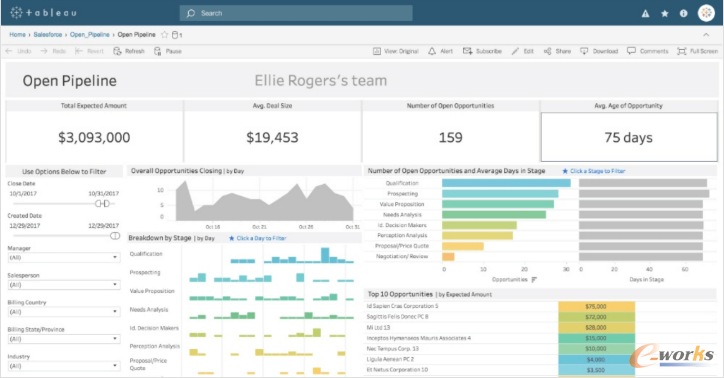This screenshot has width=724, height=378.
Task: Click the Close Date slider handle
Action: point(102,204)
